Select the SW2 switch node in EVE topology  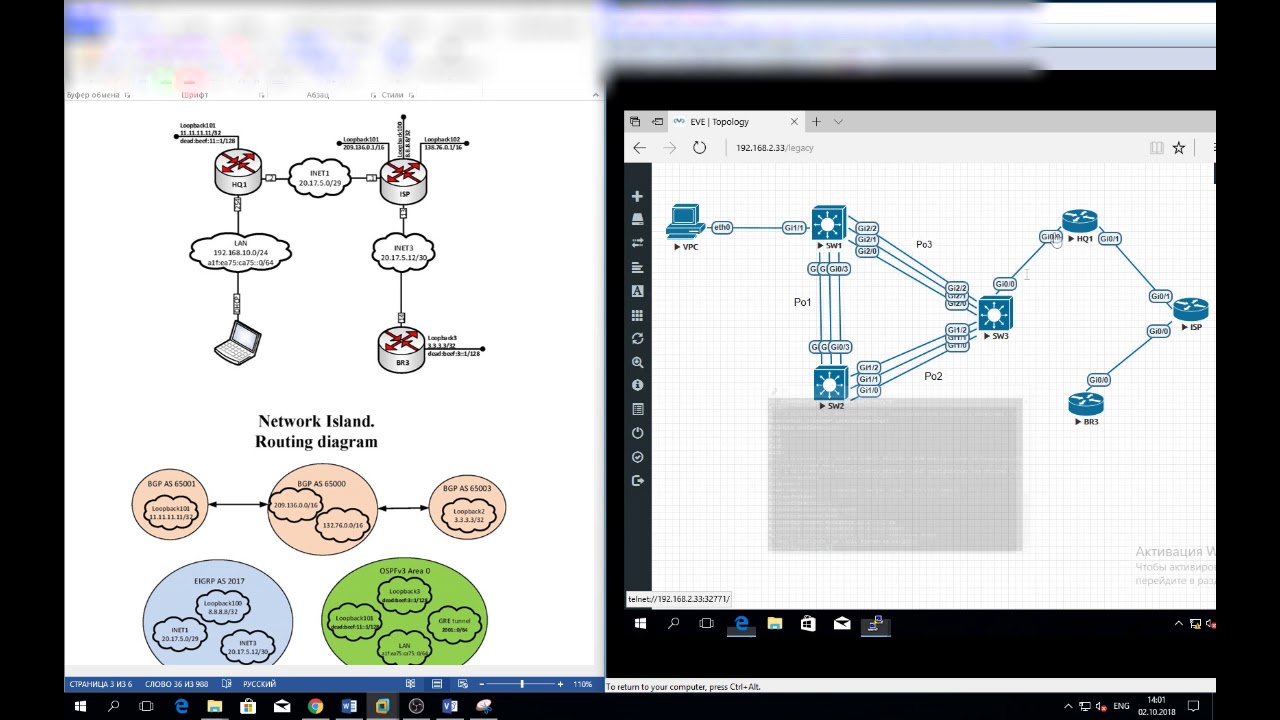tap(831, 384)
